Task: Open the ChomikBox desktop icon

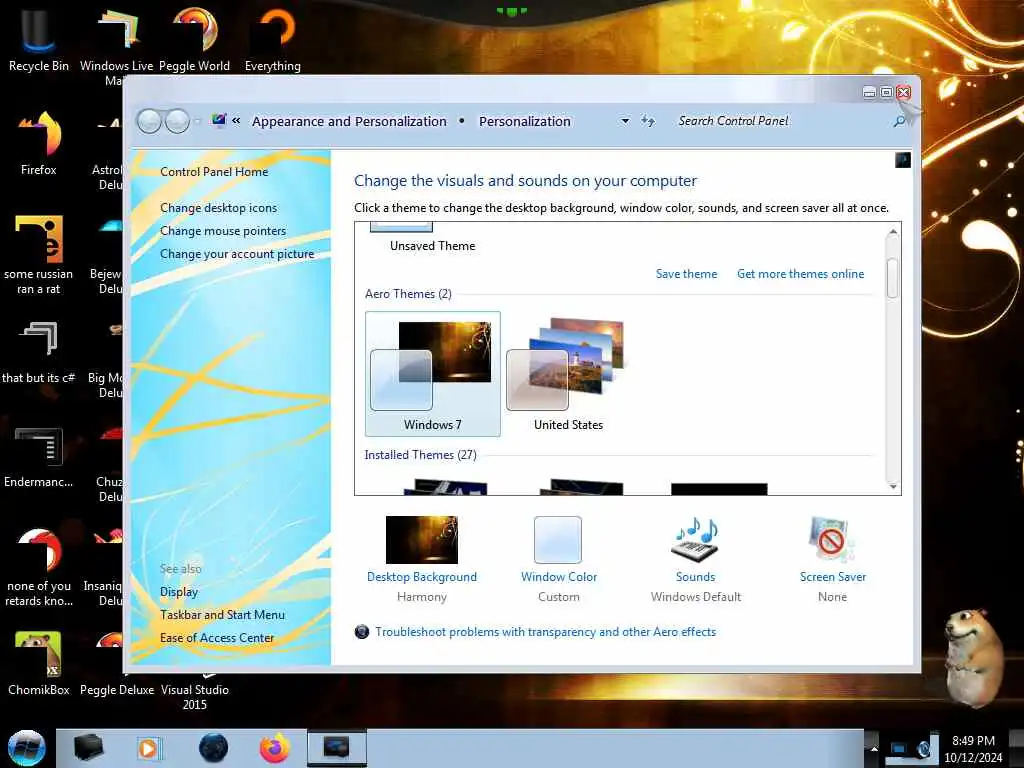Action: [39, 663]
